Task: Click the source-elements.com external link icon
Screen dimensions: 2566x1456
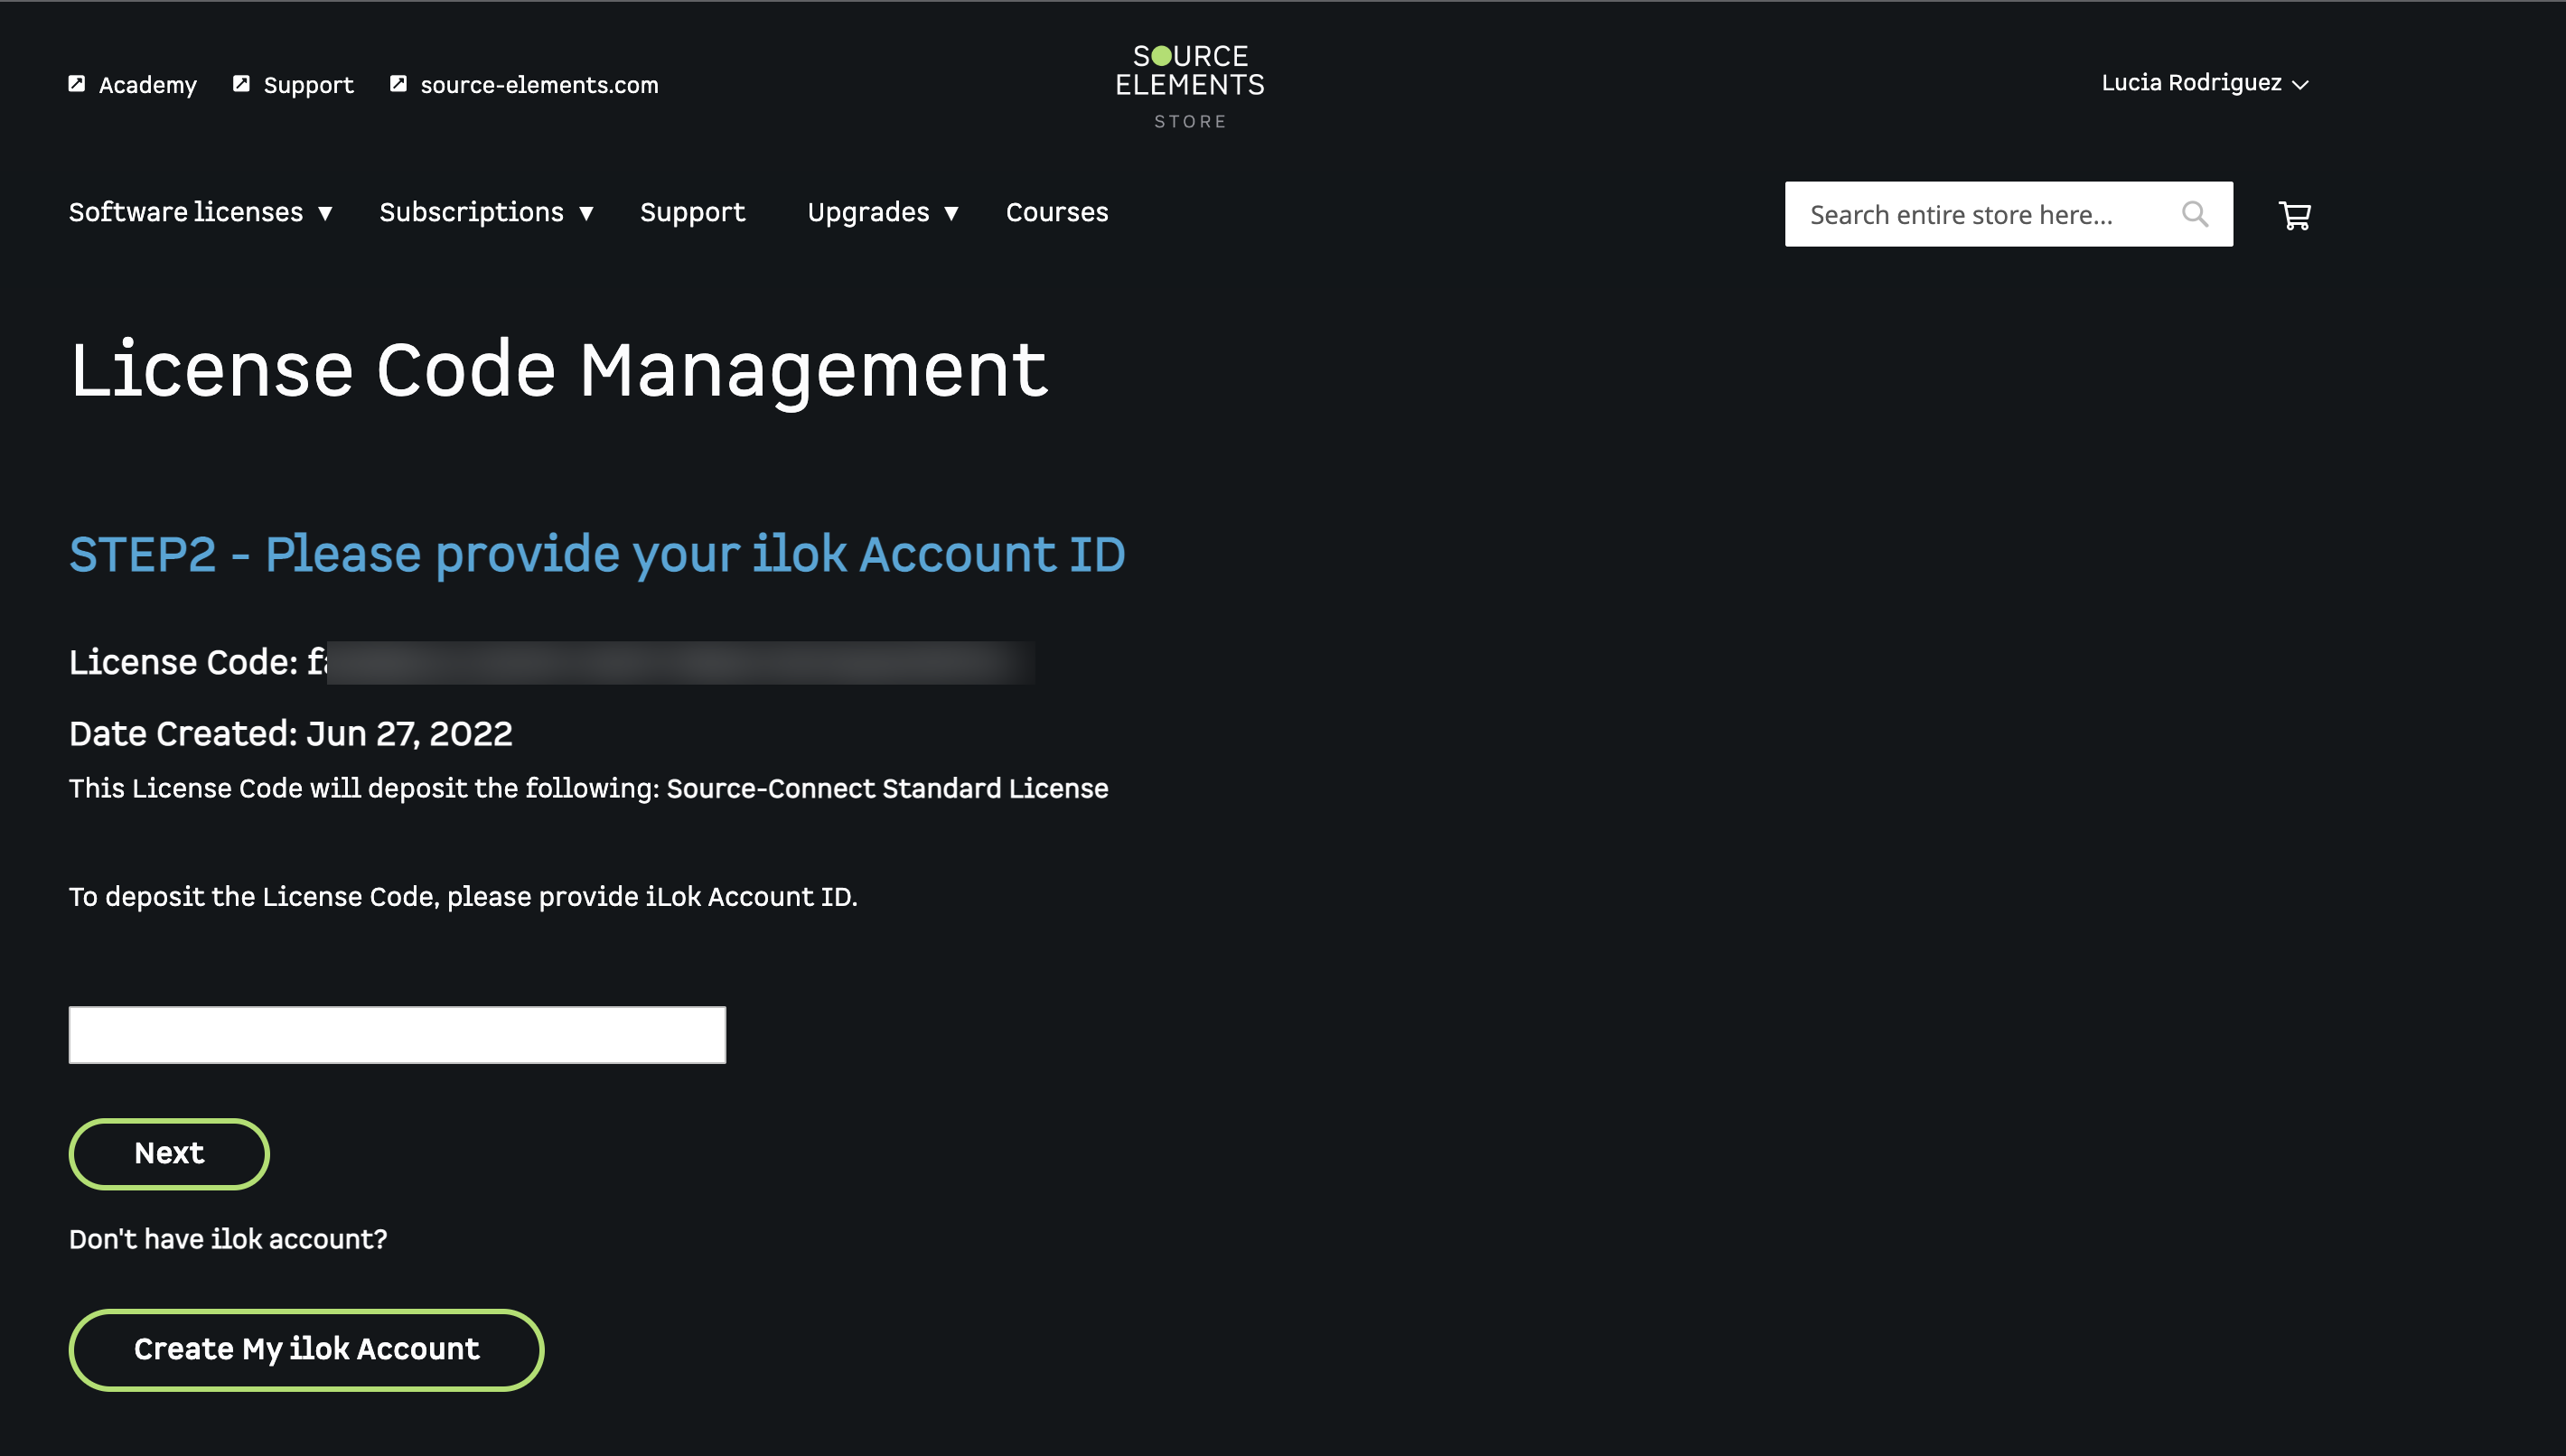Action: coord(398,84)
